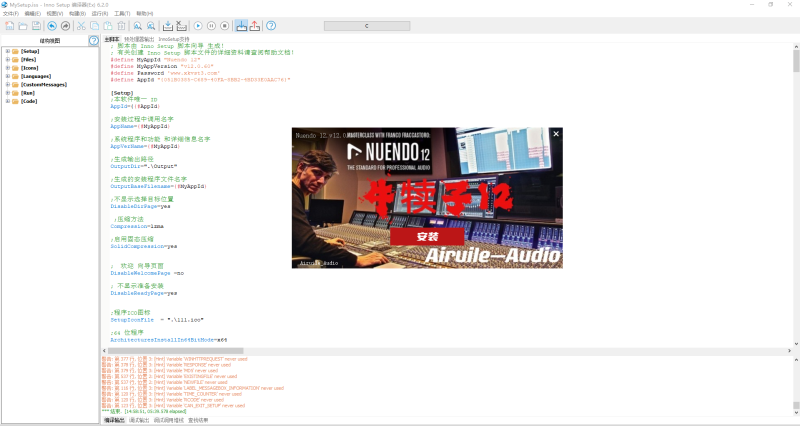Switch to the 主脚本 editor tab

[x=112, y=39]
